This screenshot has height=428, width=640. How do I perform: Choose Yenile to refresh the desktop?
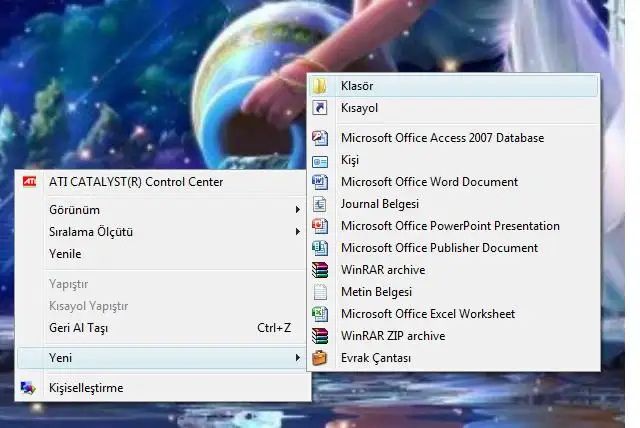162,254
